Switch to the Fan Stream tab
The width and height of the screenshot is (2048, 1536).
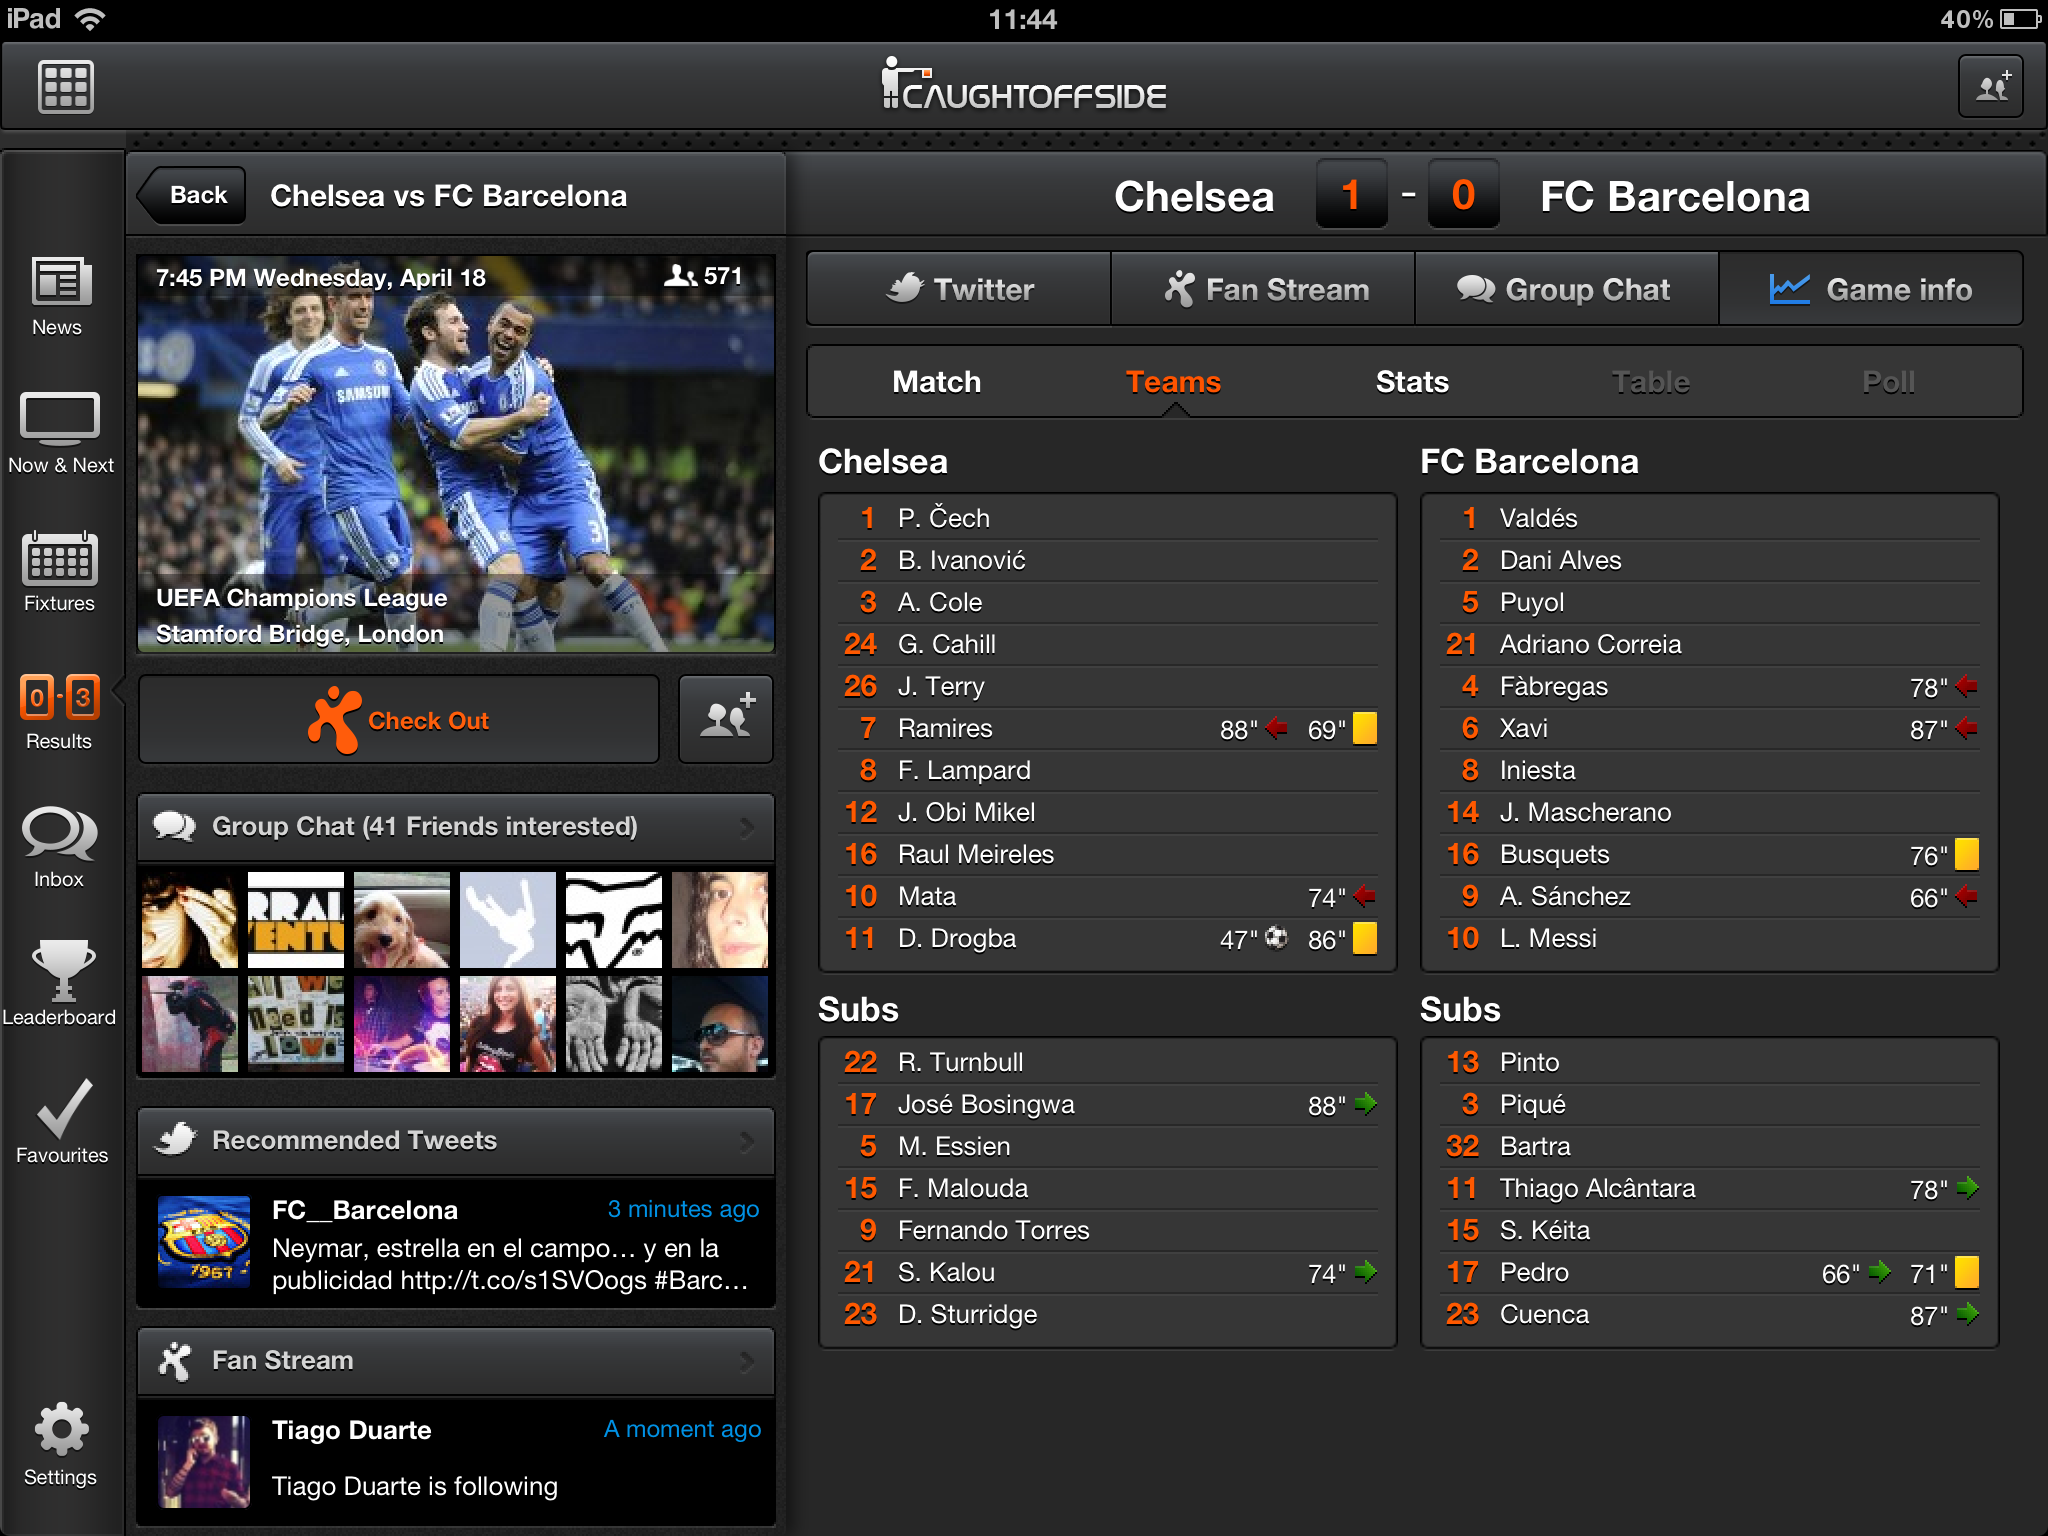pyautogui.click(x=1263, y=289)
